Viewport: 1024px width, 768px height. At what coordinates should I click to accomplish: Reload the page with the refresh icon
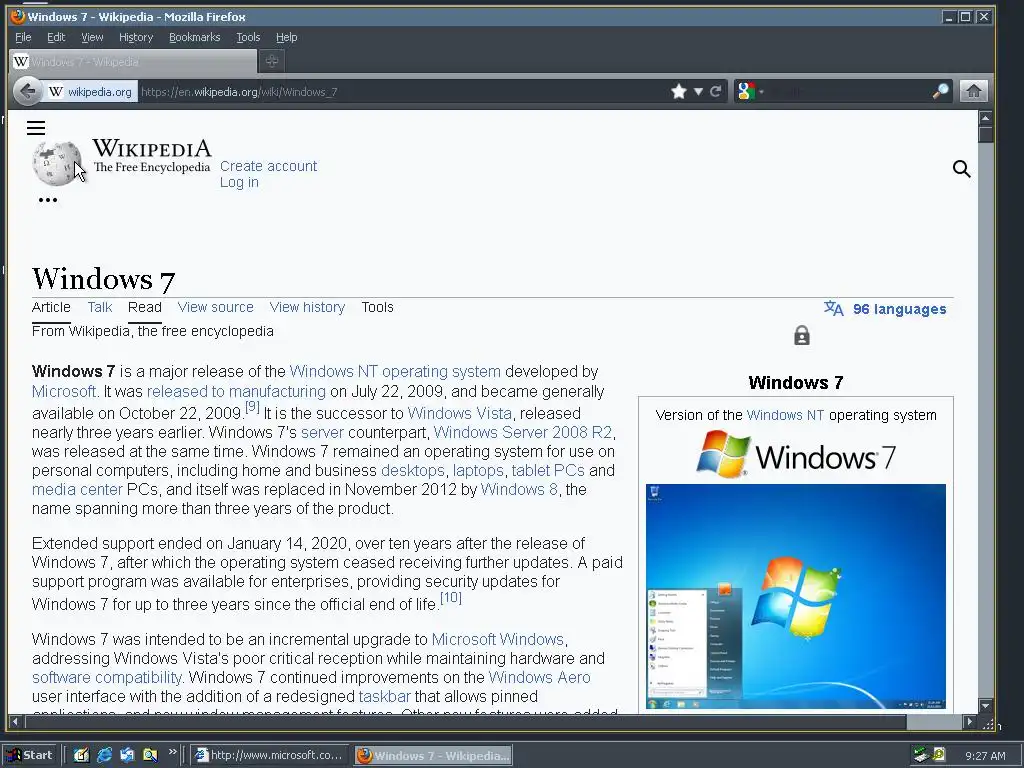pyautogui.click(x=716, y=91)
